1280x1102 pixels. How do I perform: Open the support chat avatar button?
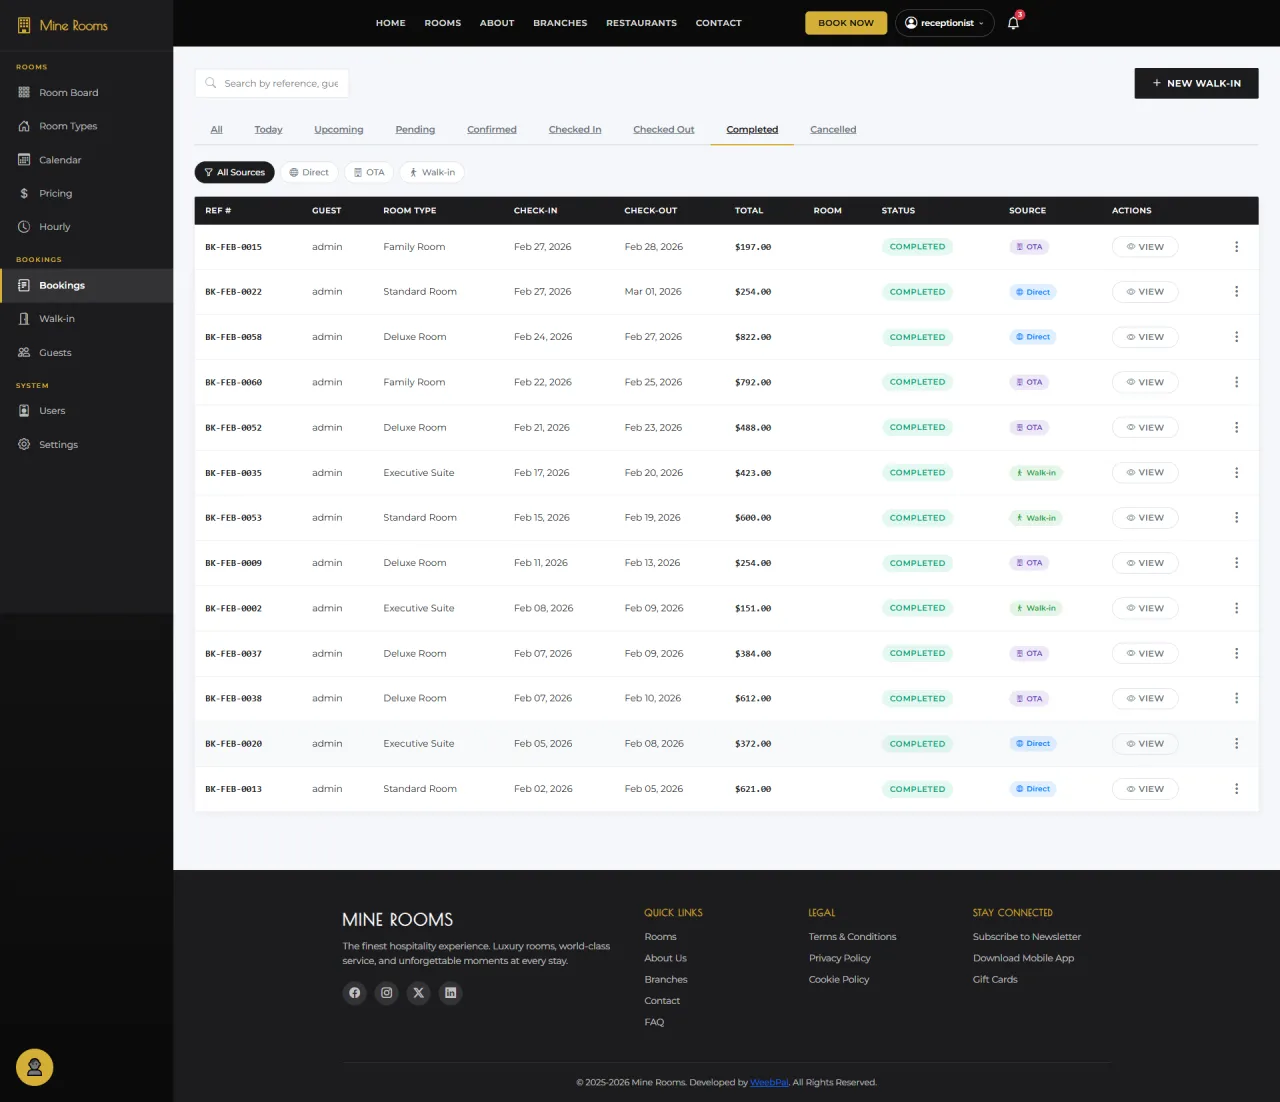(35, 1067)
